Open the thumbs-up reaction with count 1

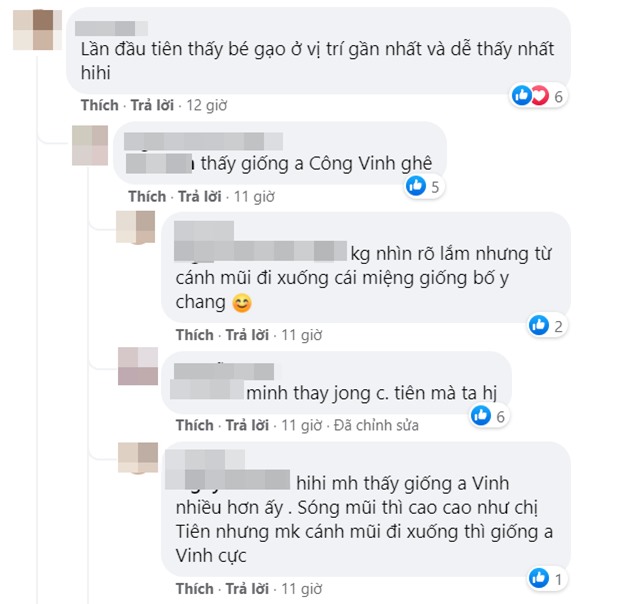547,579
